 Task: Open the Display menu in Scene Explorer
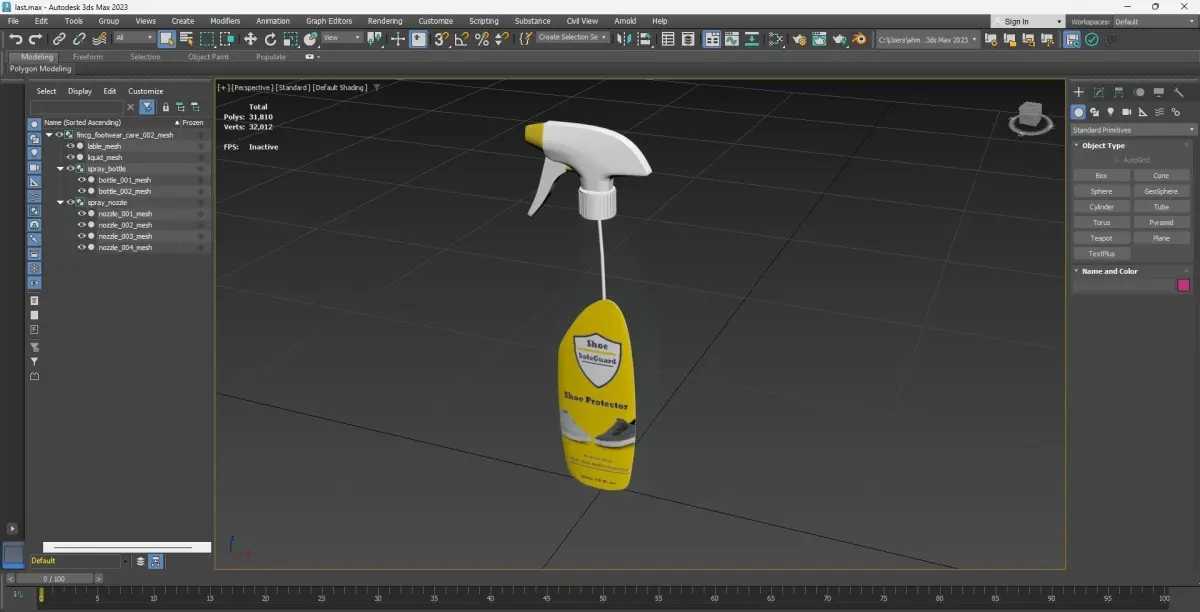(80, 91)
